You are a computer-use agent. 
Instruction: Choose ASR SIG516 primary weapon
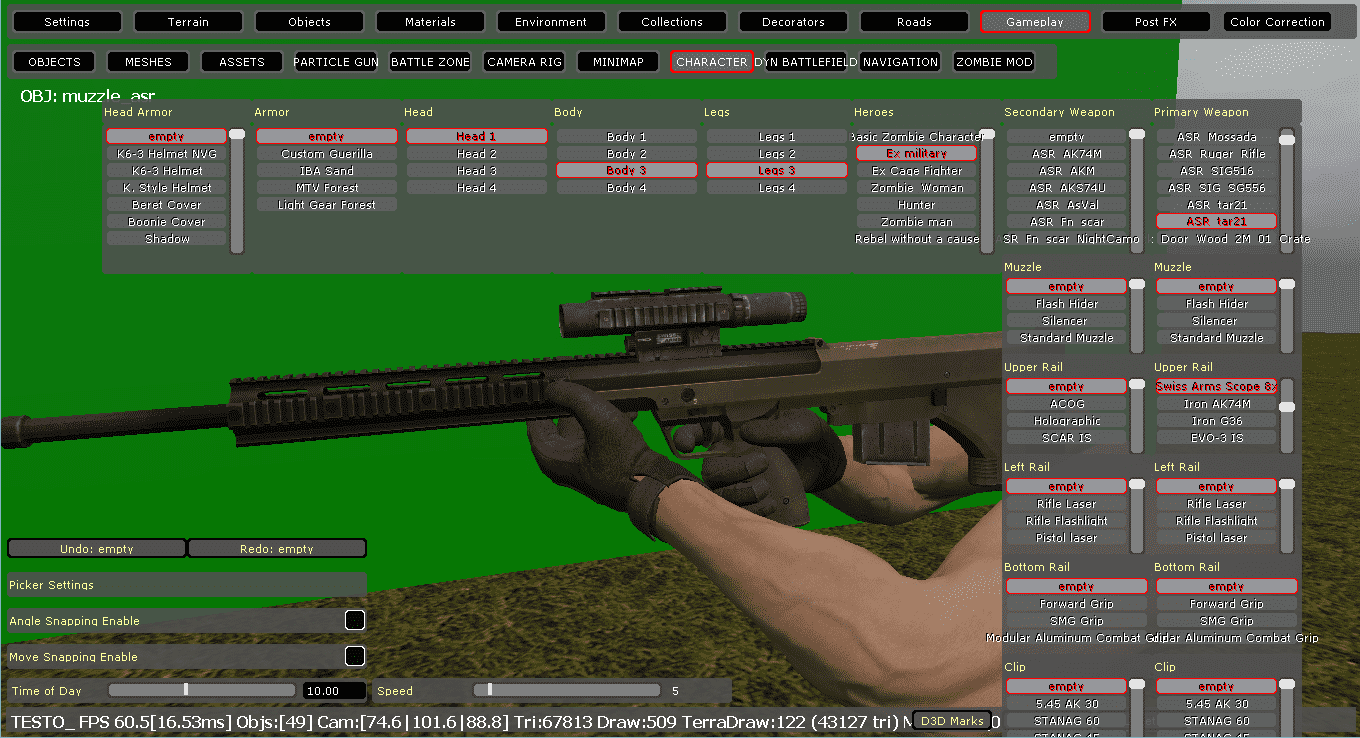(x=1217, y=171)
